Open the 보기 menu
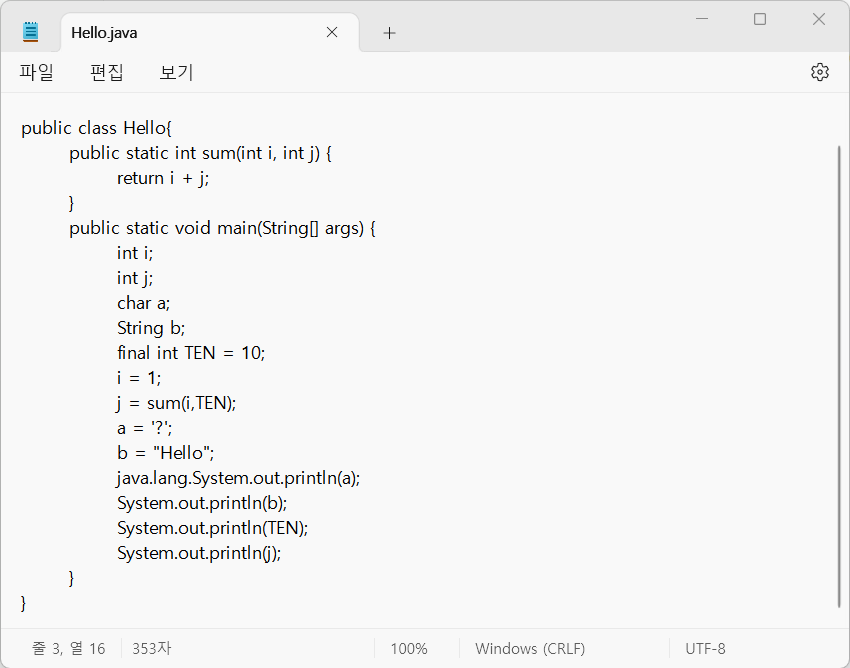 [x=176, y=72]
